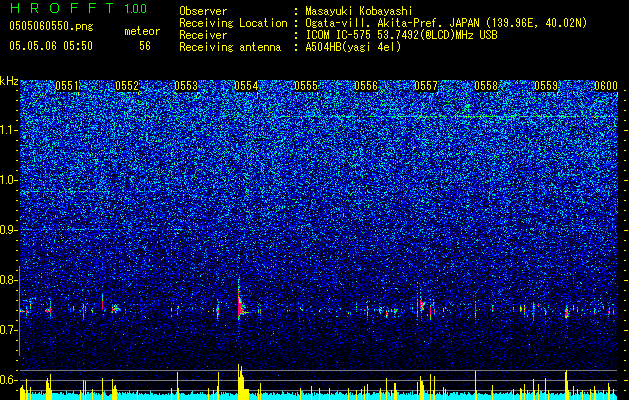Click the kHz axis unit label
Screen dimensions: 629x400
point(9,81)
